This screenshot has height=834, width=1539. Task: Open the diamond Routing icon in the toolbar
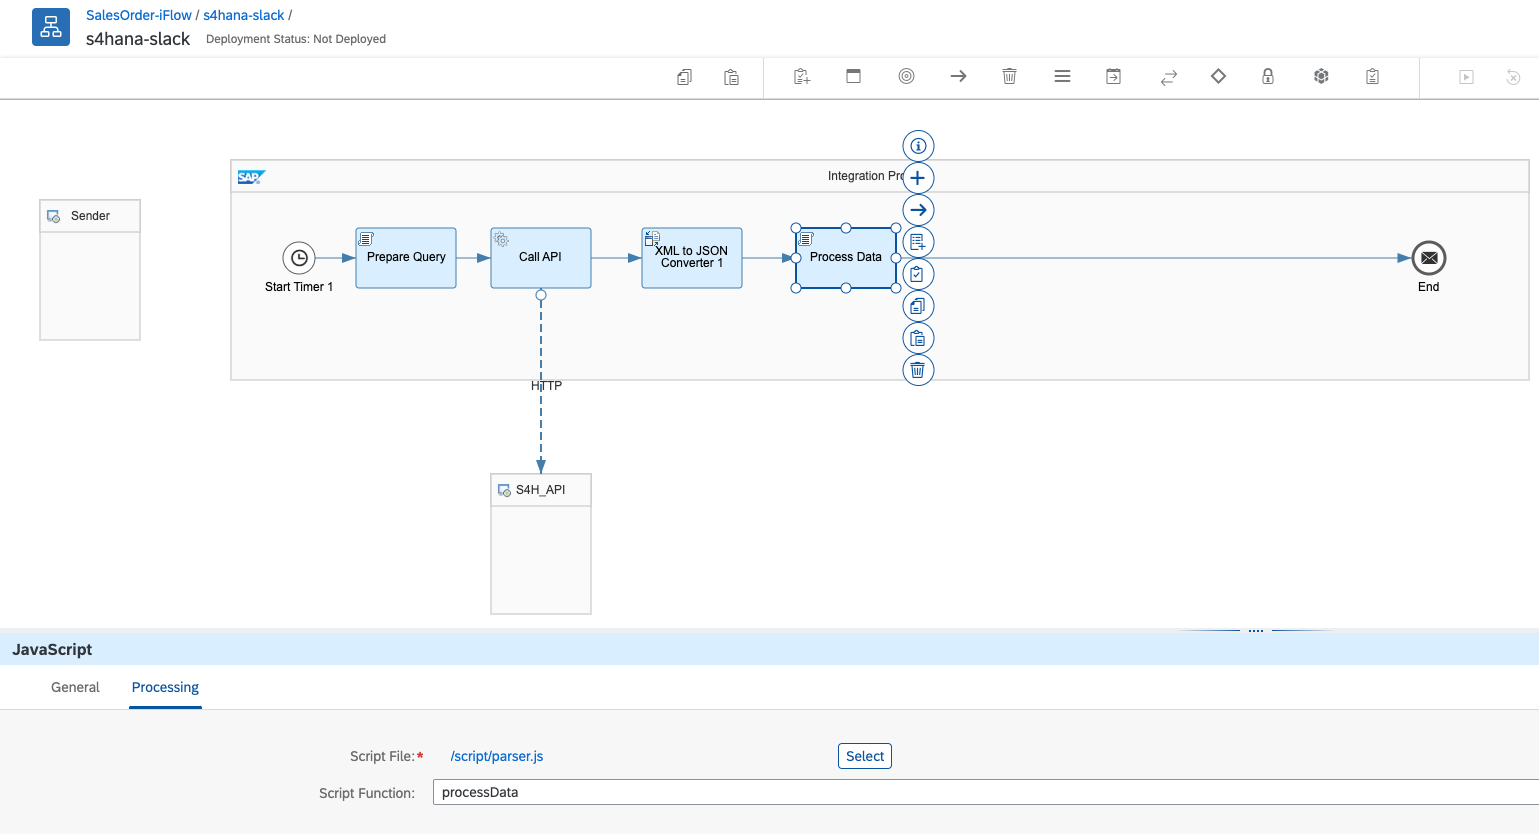(x=1218, y=76)
